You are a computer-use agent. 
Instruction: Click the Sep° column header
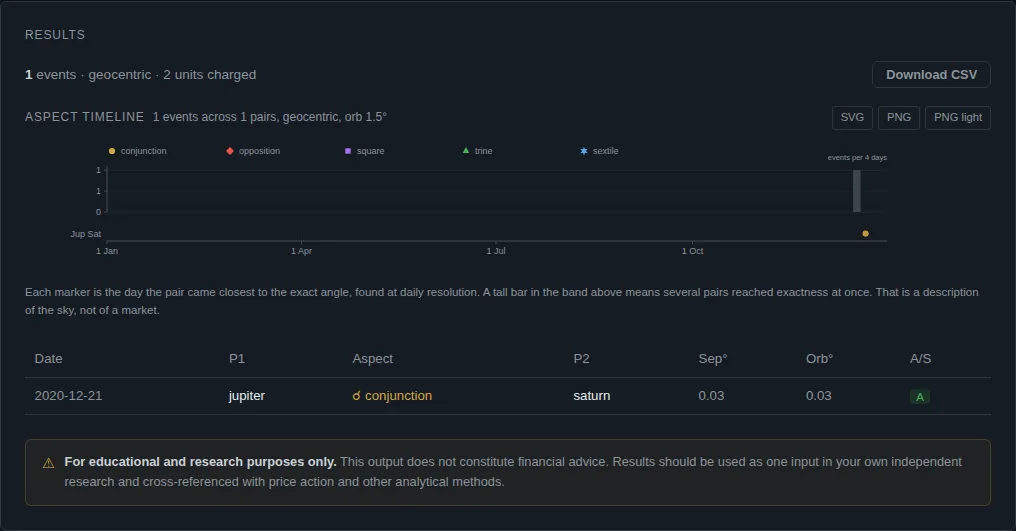tap(713, 359)
